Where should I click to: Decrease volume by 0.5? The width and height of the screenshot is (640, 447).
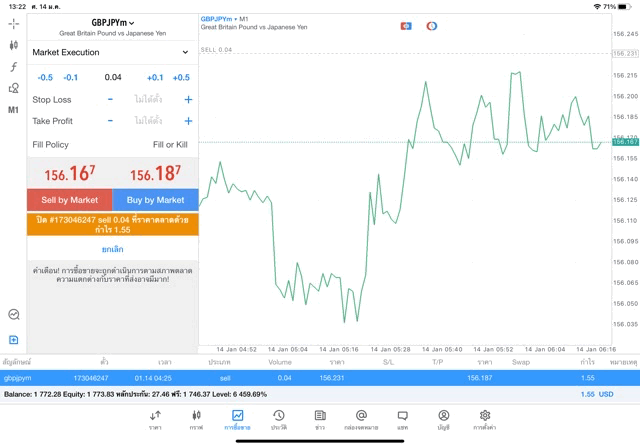pyautogui.click(x=45, y=78)
